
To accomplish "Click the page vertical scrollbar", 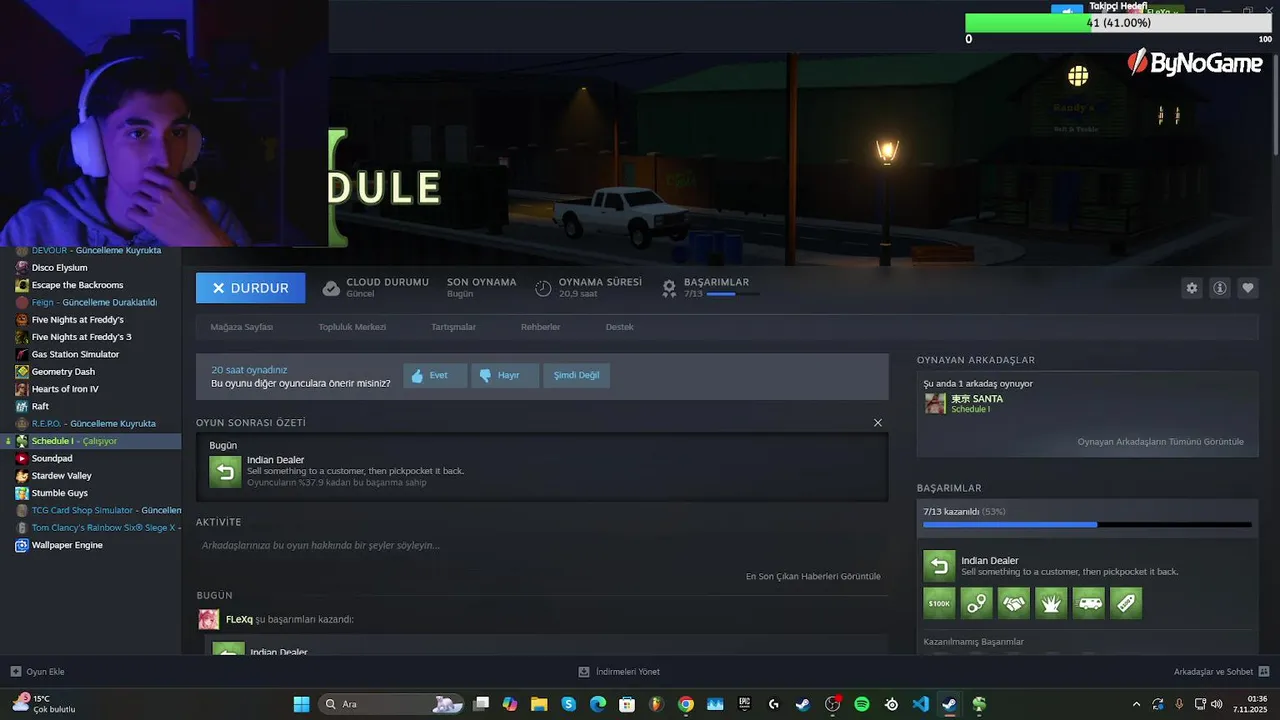I will [1275, 105].
